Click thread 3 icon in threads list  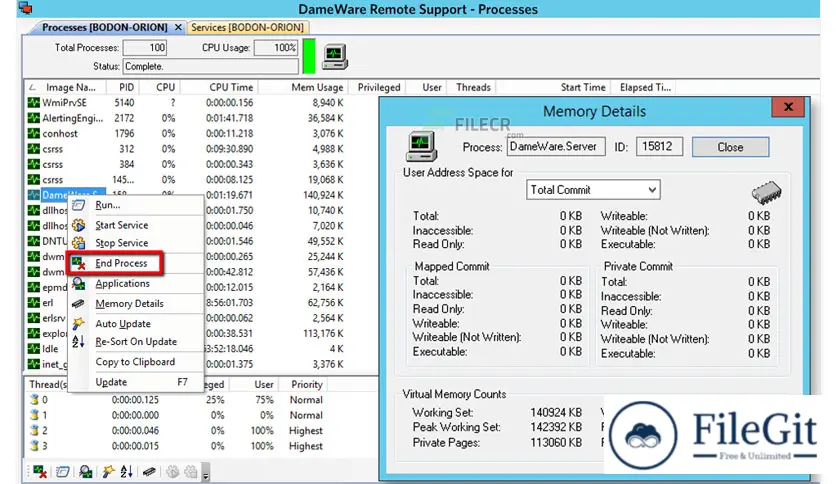[x=35, y=446]
